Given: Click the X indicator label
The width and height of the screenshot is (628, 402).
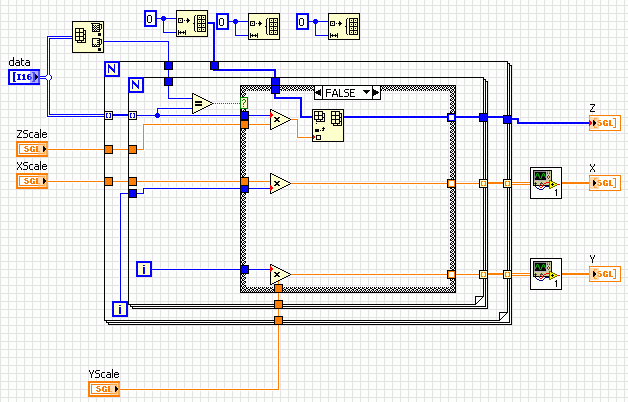Looking at the screenshot, I should pyautogui.click(x=593, y=168).
